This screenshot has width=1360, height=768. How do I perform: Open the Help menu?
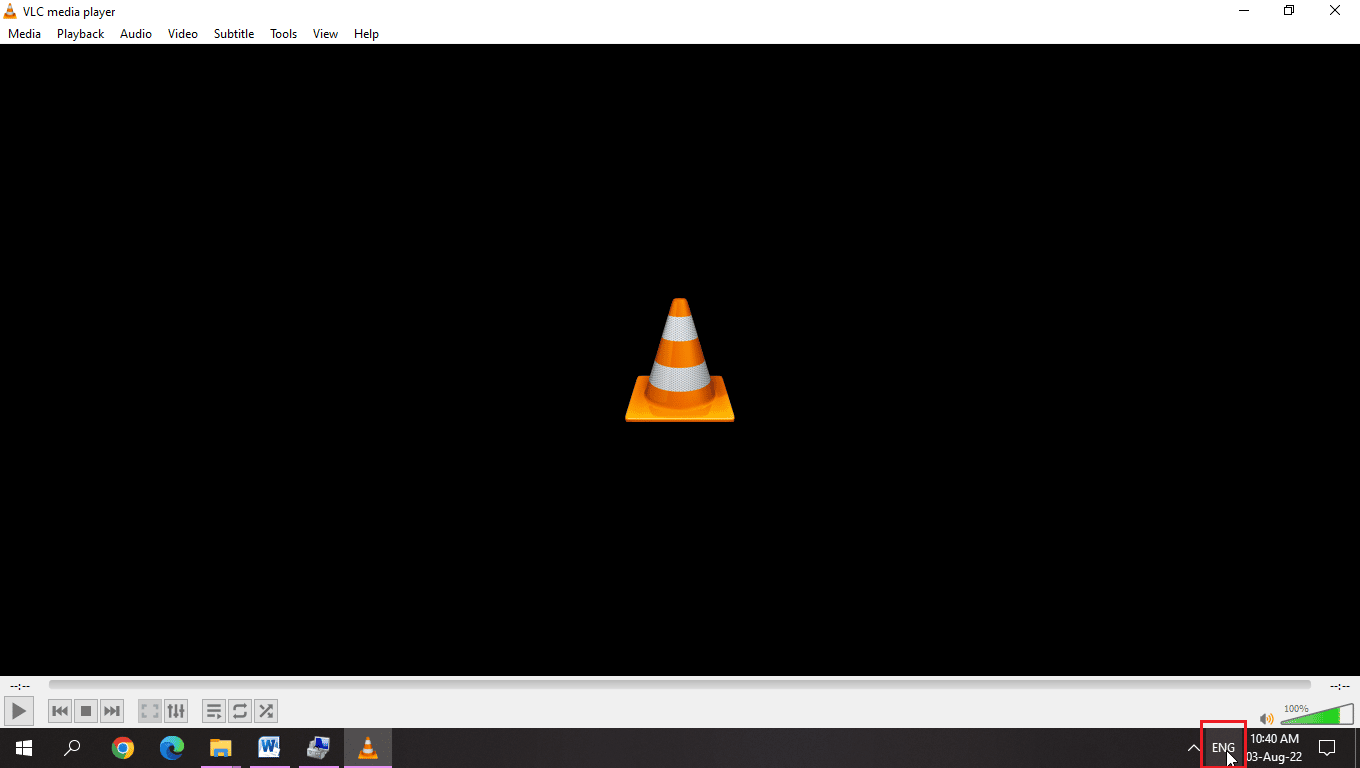click(367, 34)
